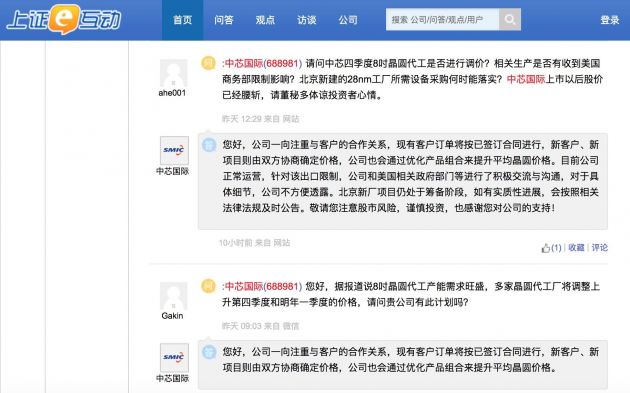The image size is (630, 393).
Task: Focus the 搜索 公司/问答/观点/用户 search box
Action: pos(442,19)
